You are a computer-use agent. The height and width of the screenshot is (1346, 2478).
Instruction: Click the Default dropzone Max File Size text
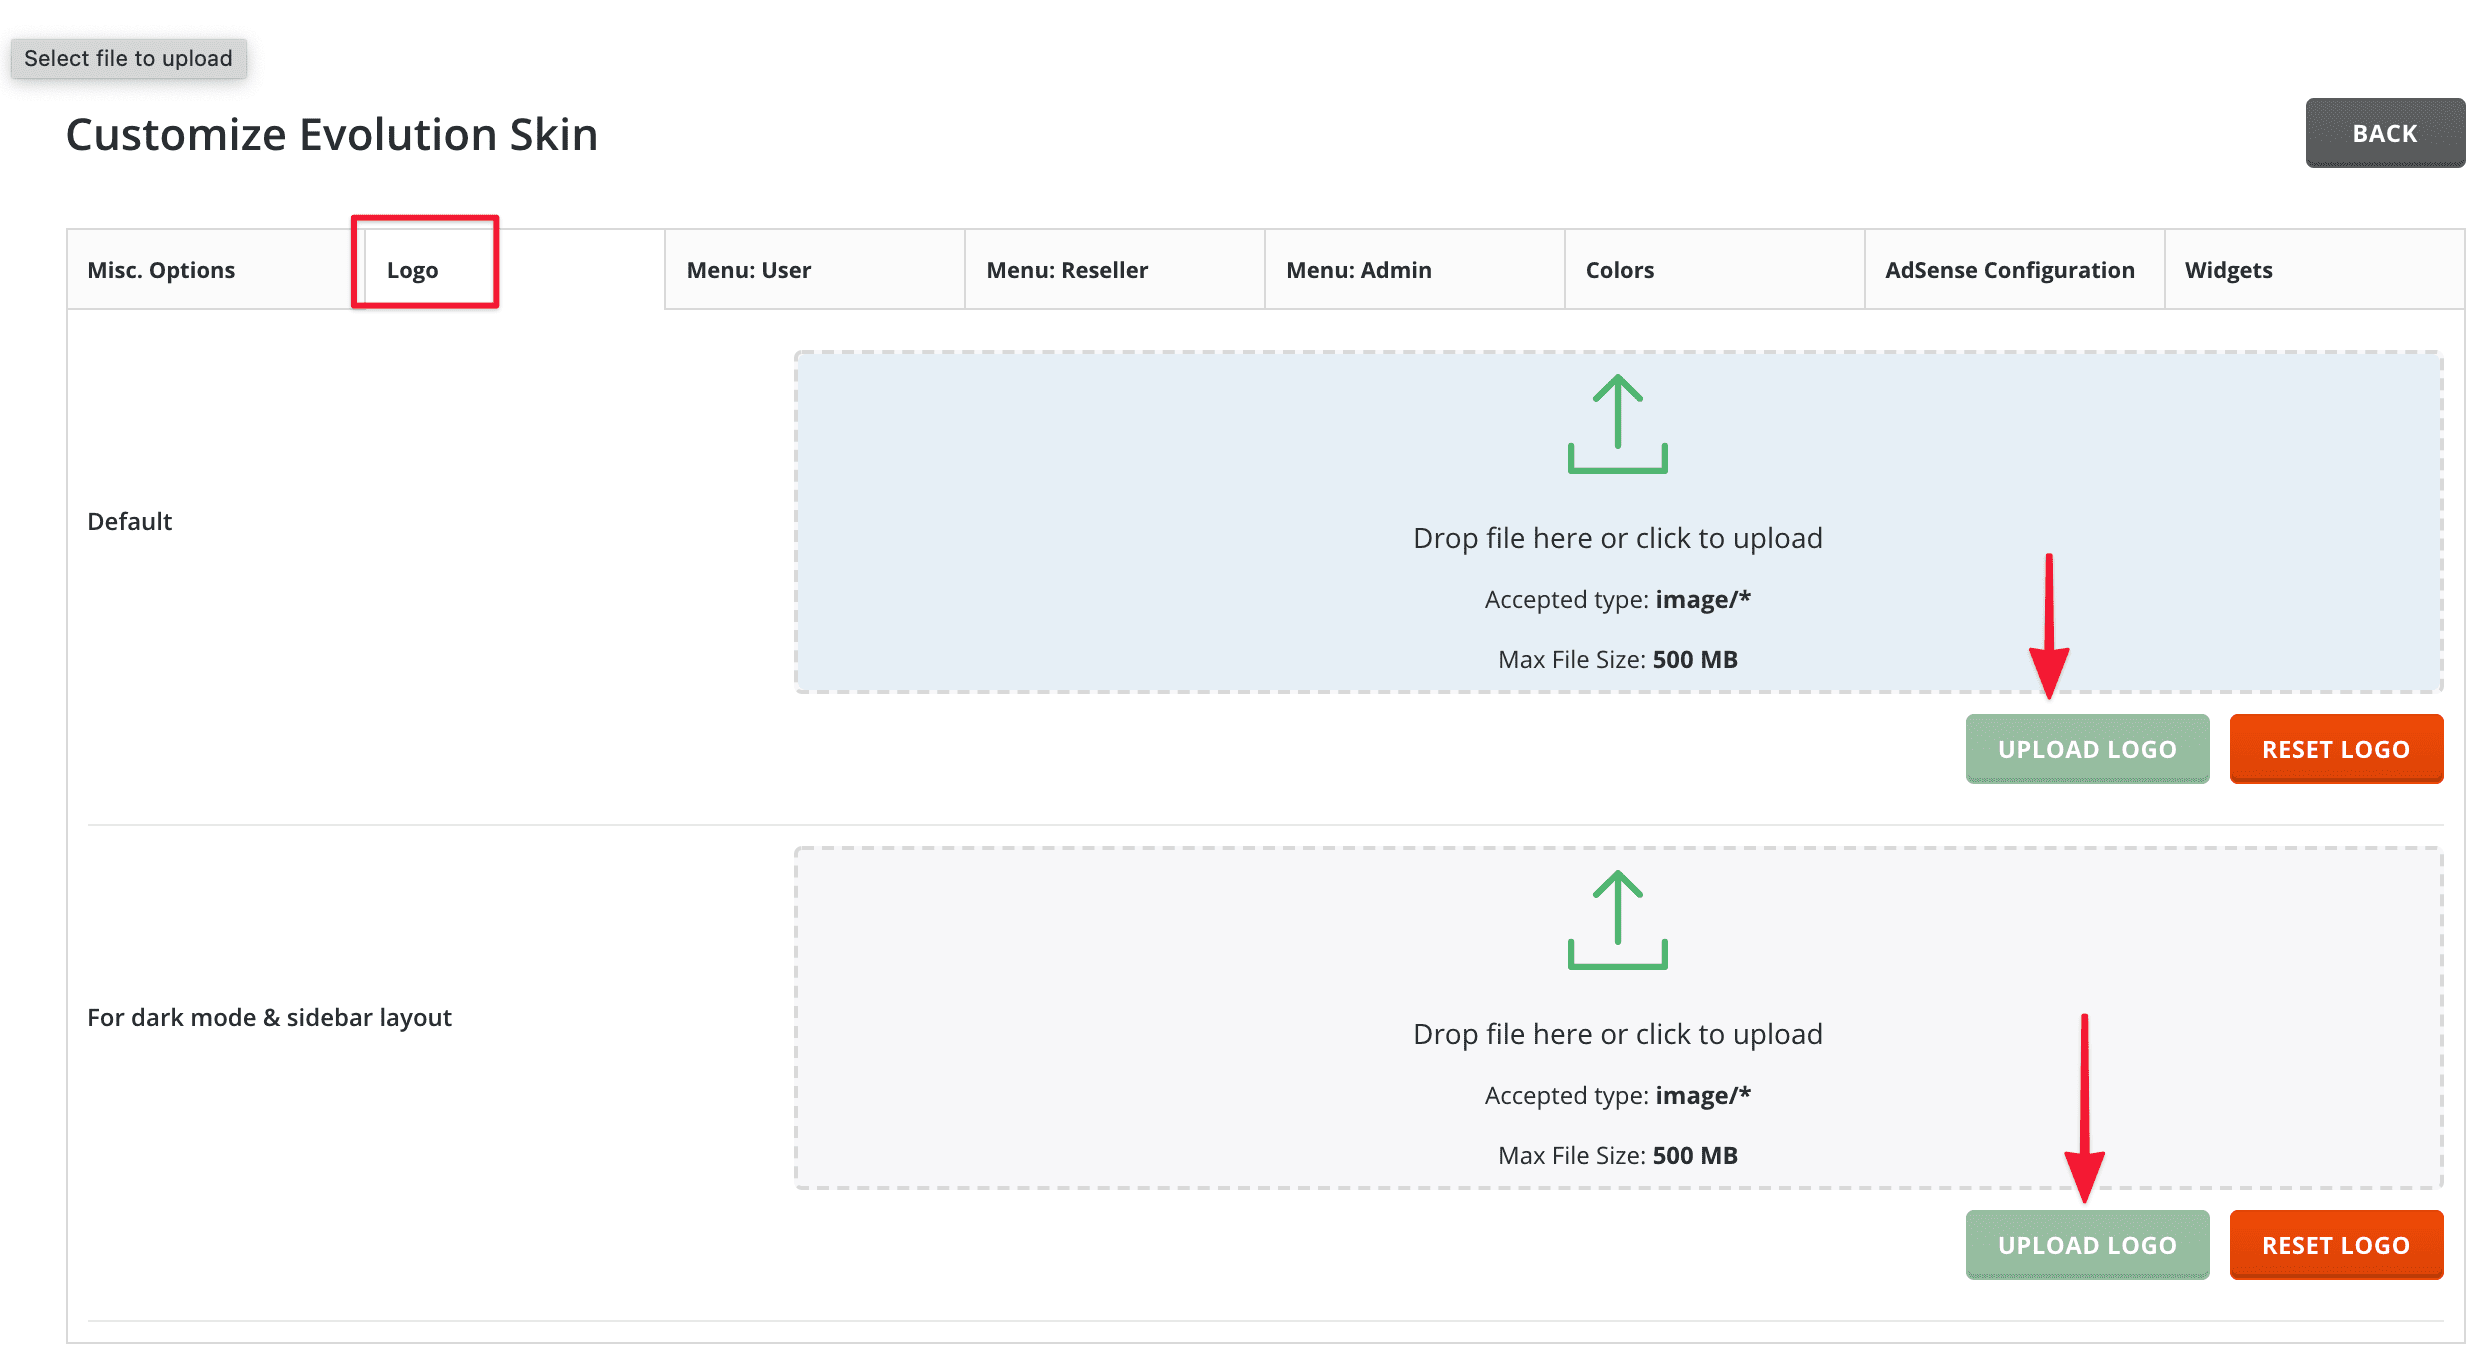tap(1617, 660)
